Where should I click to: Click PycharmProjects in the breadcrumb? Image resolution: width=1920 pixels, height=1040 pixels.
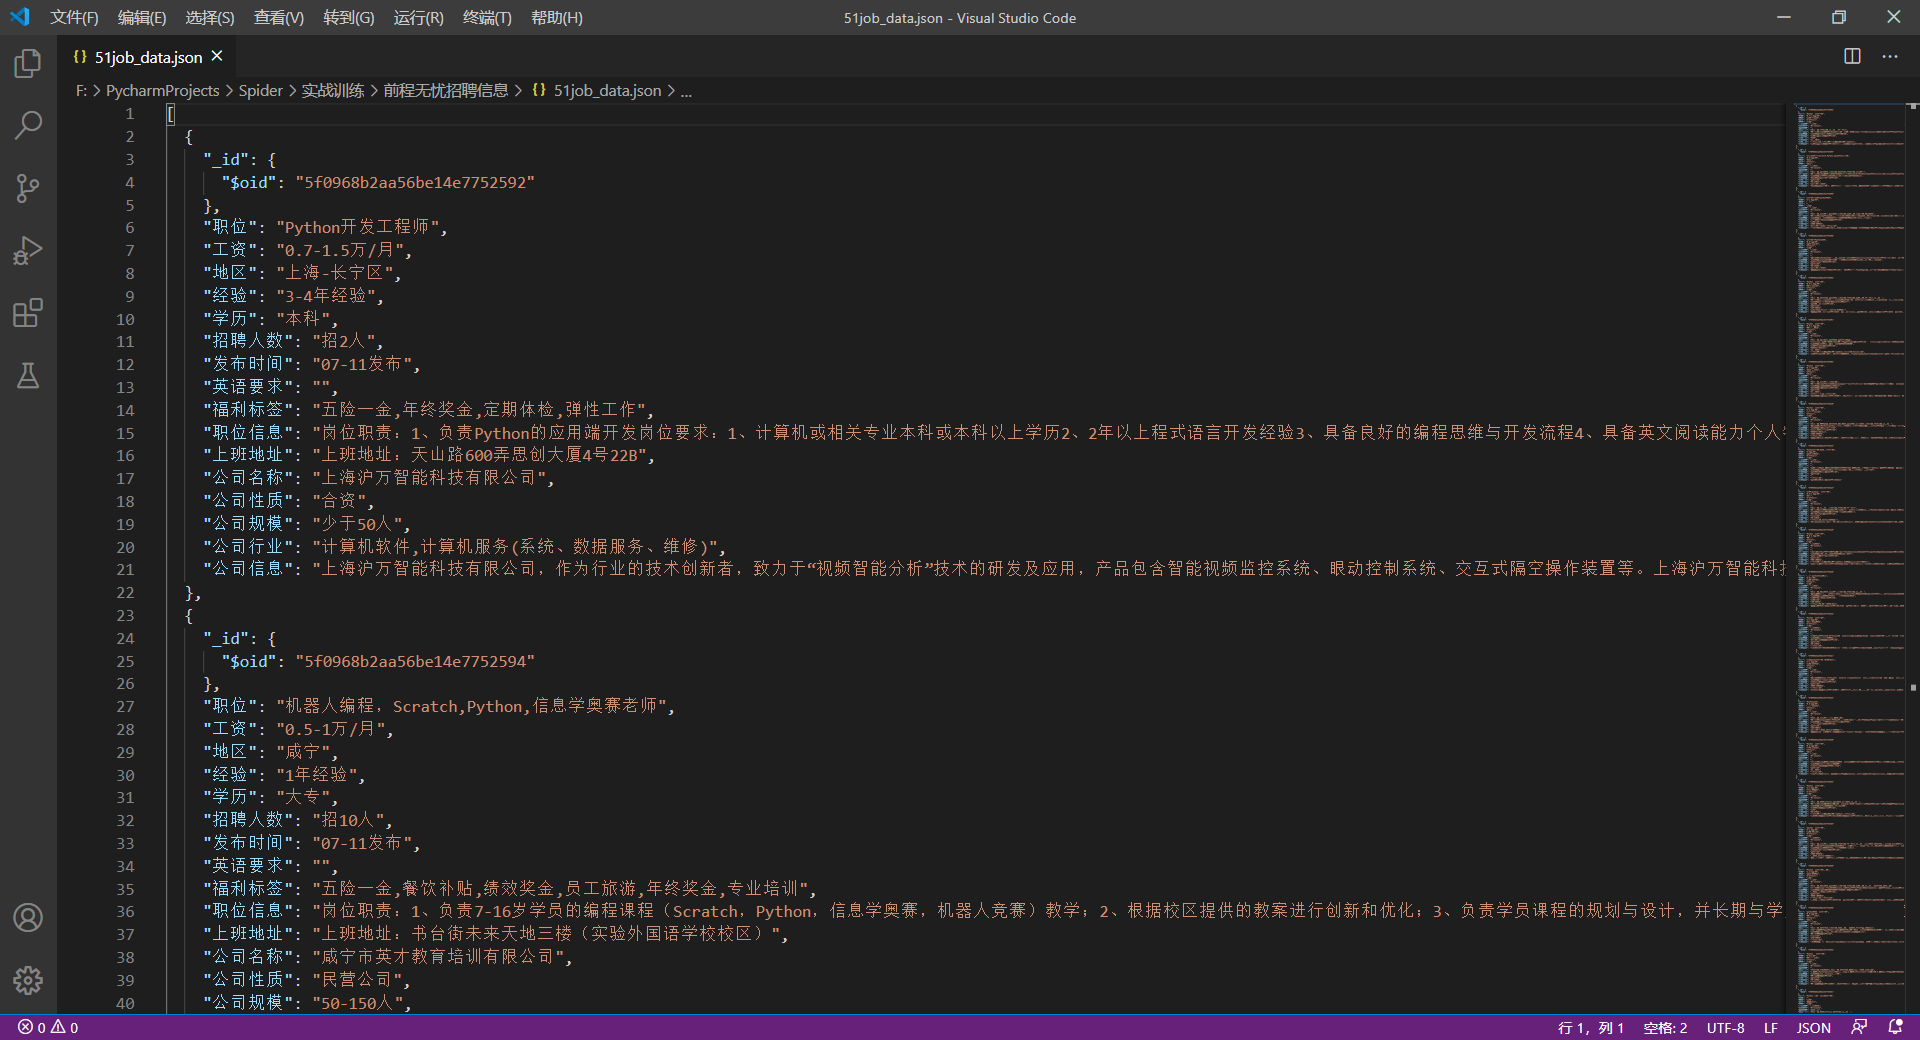point(162,90)
